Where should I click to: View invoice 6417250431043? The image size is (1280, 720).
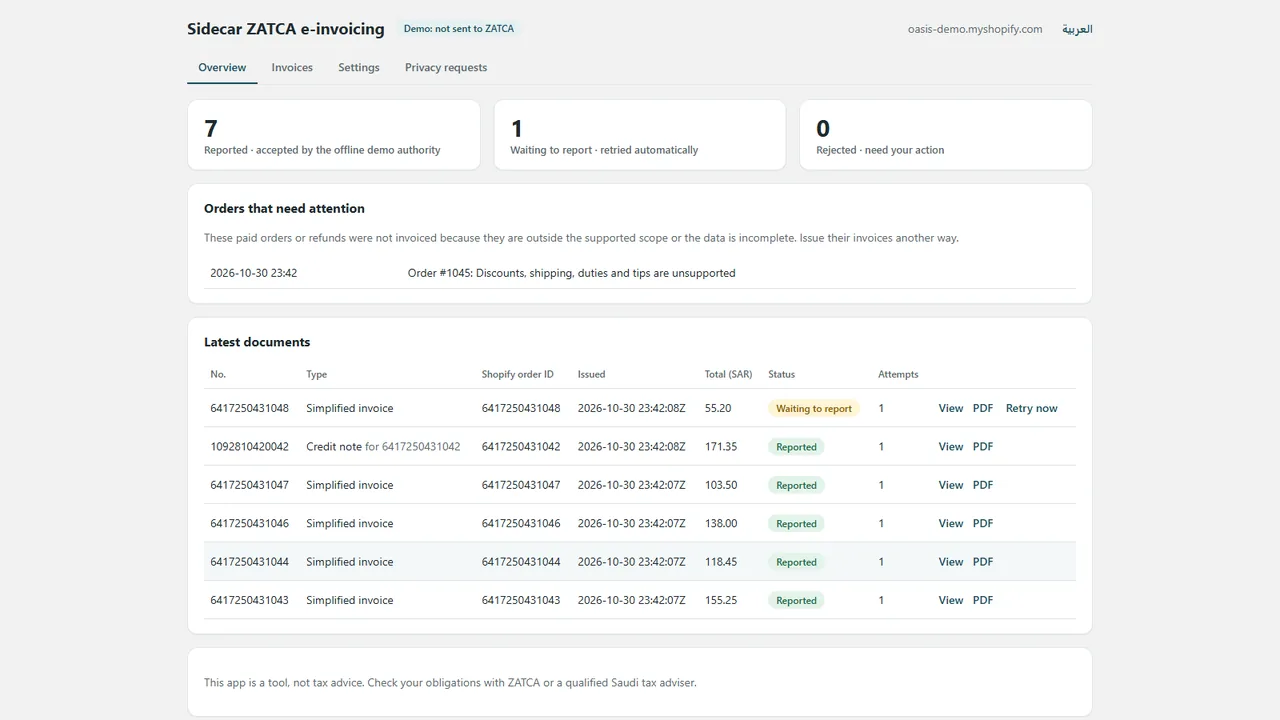pos(951,600)
